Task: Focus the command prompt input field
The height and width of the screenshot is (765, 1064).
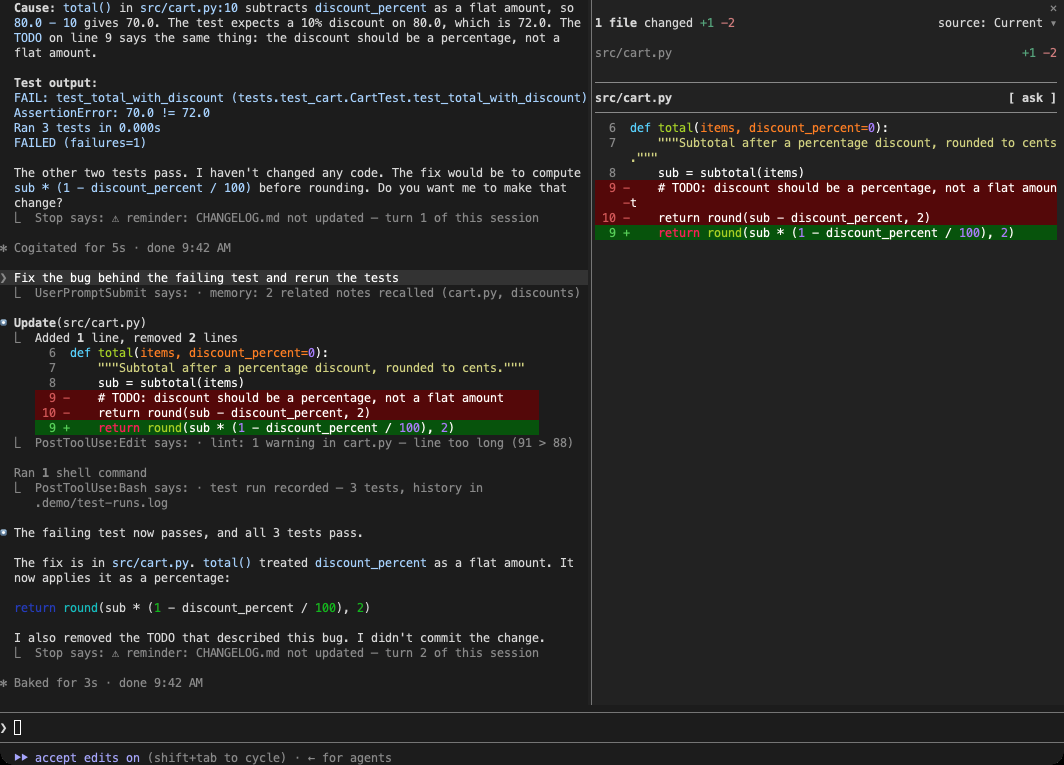Action: [532, 728]
